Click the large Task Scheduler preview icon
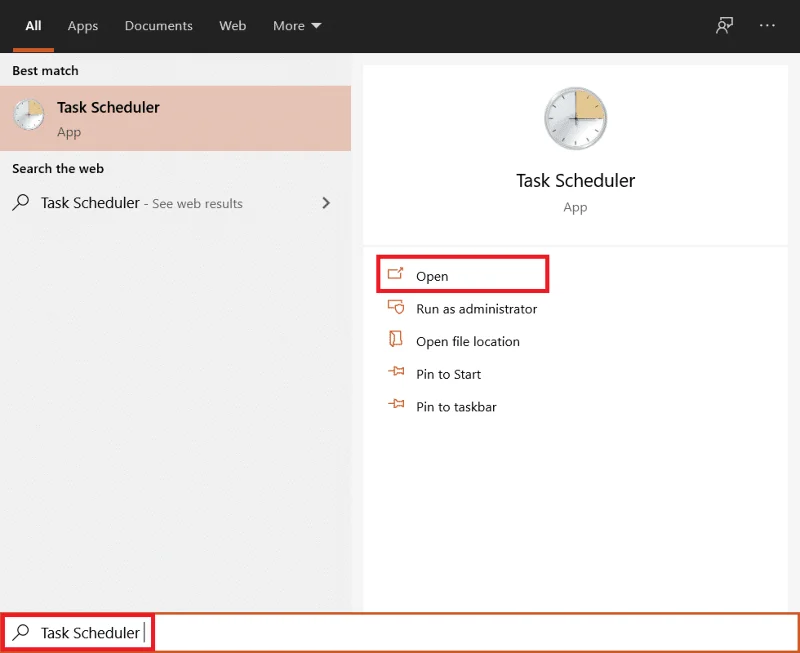Screen dimensions: 800x653 [576, 118]
